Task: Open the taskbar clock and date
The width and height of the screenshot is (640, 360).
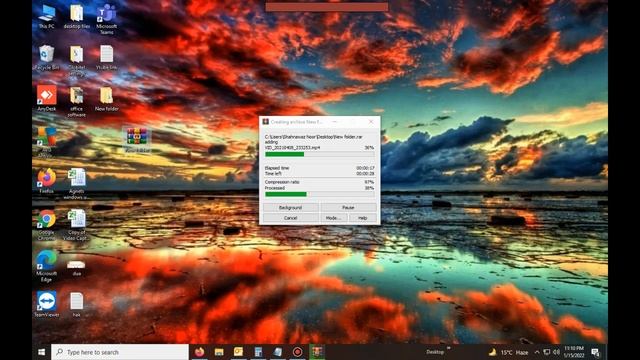Action: pos(574,352)
